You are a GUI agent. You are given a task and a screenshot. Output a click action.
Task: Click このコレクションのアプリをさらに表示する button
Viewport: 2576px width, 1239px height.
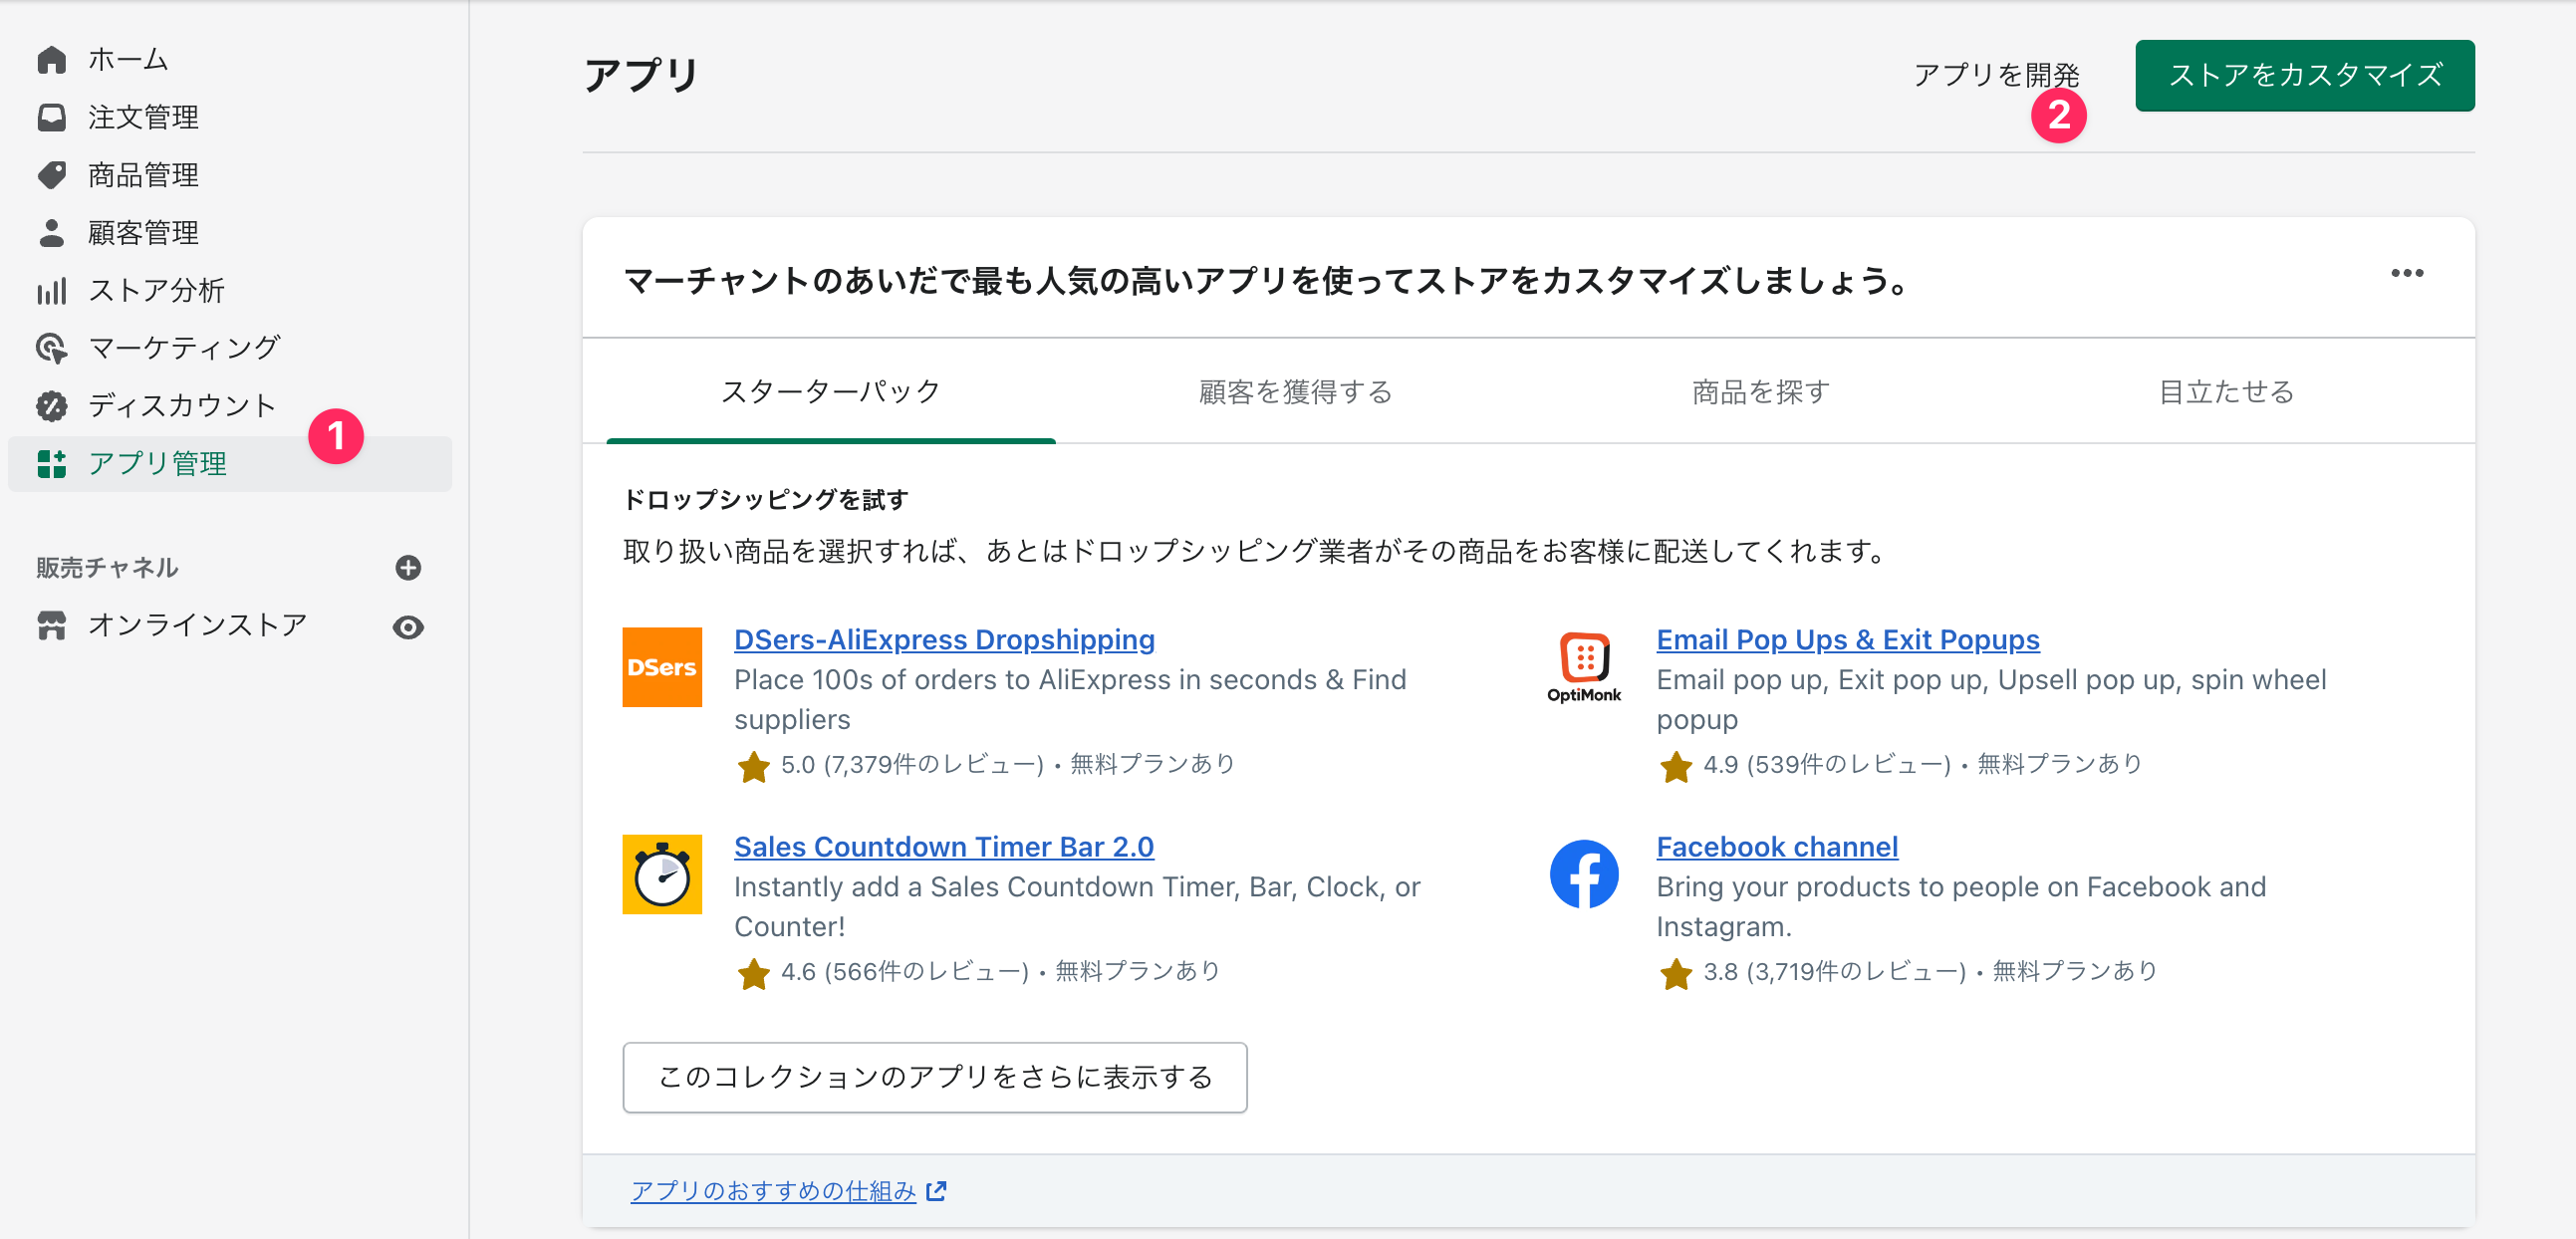click(934, 1077)
